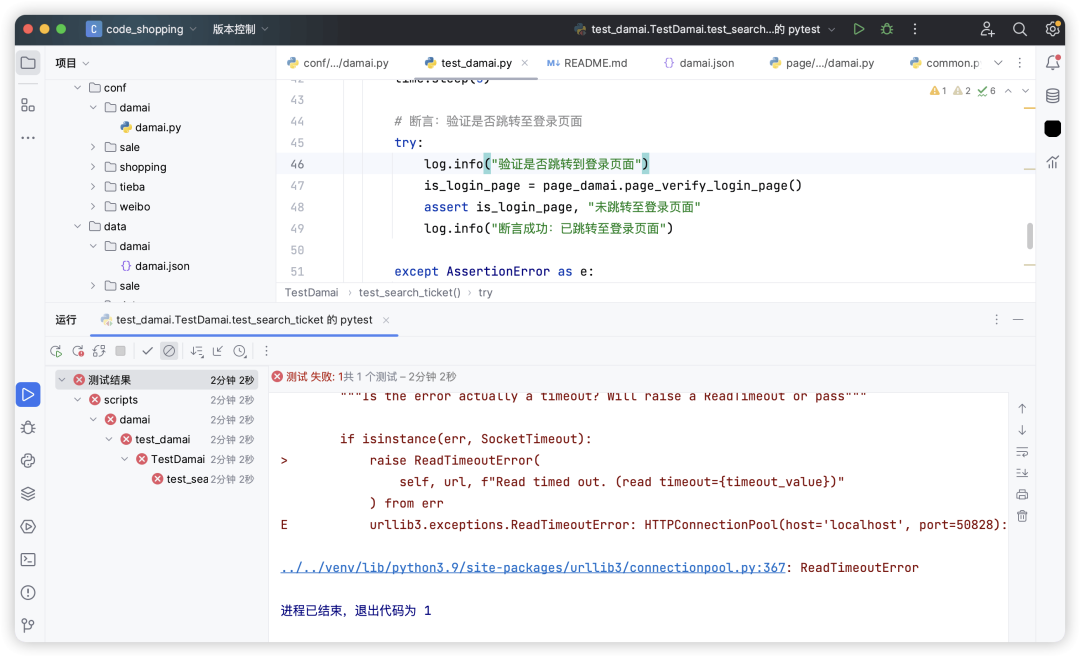Open IDE settings gear

[1052, 29]
